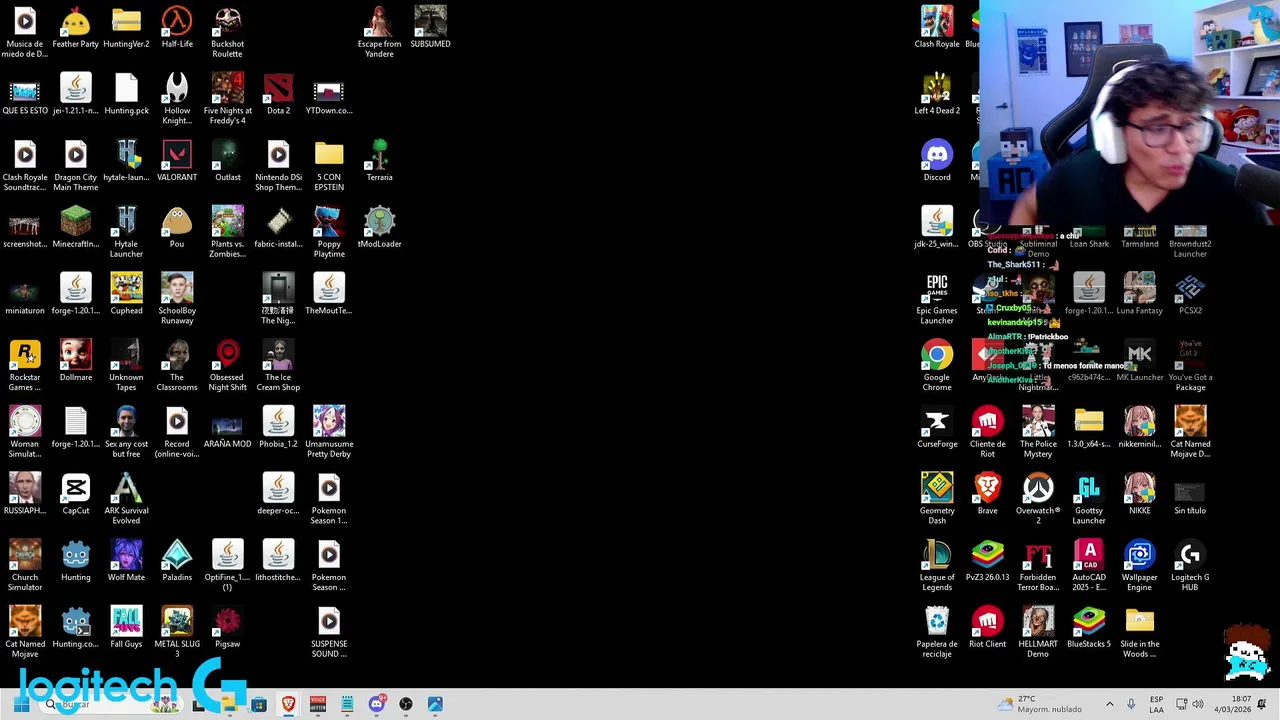This screenshot has width=1280, height=720.
Task: Open Microsoft Store from the taskbar
Action: point(259,704)
